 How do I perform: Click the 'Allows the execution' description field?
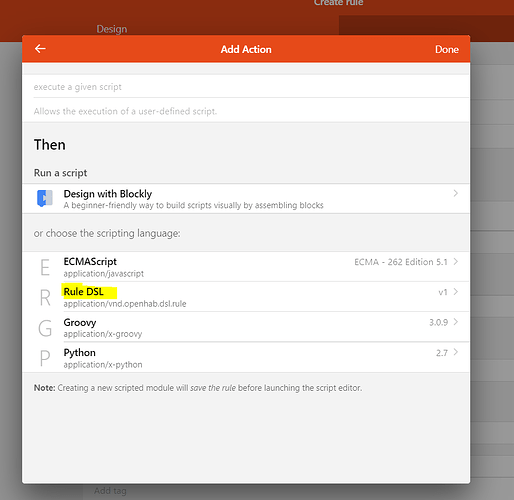tap(251, 111)
